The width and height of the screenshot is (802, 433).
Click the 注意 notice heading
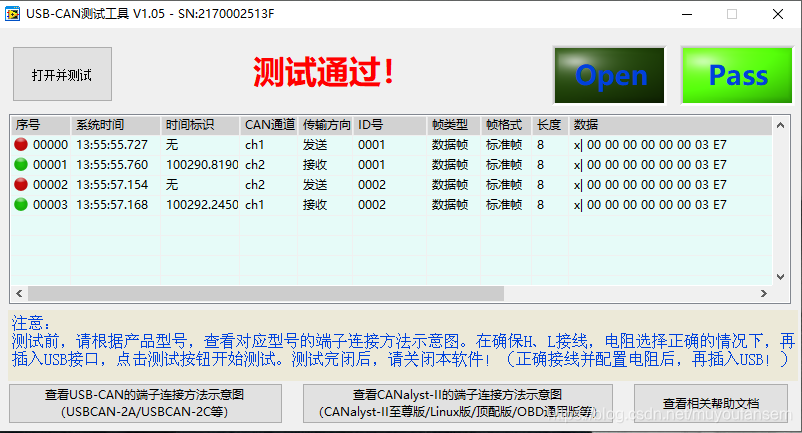click(31, 323)
